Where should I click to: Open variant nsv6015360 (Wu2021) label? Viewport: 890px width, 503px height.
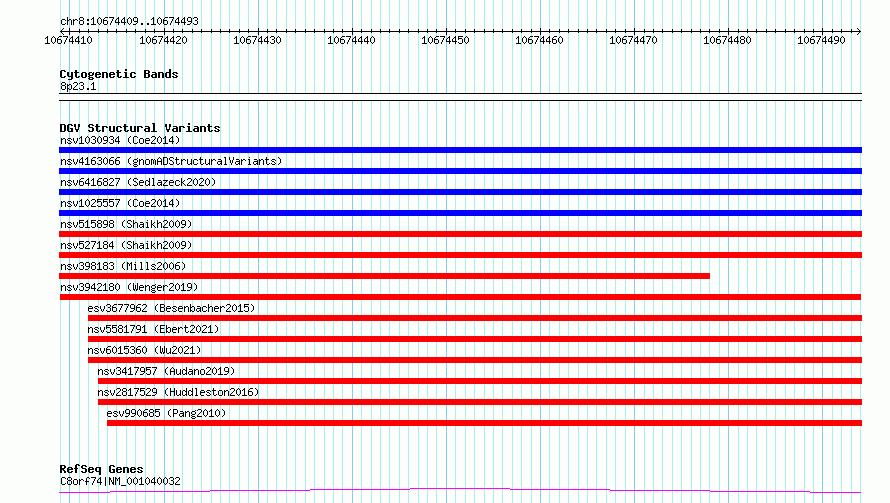(144, 350)
